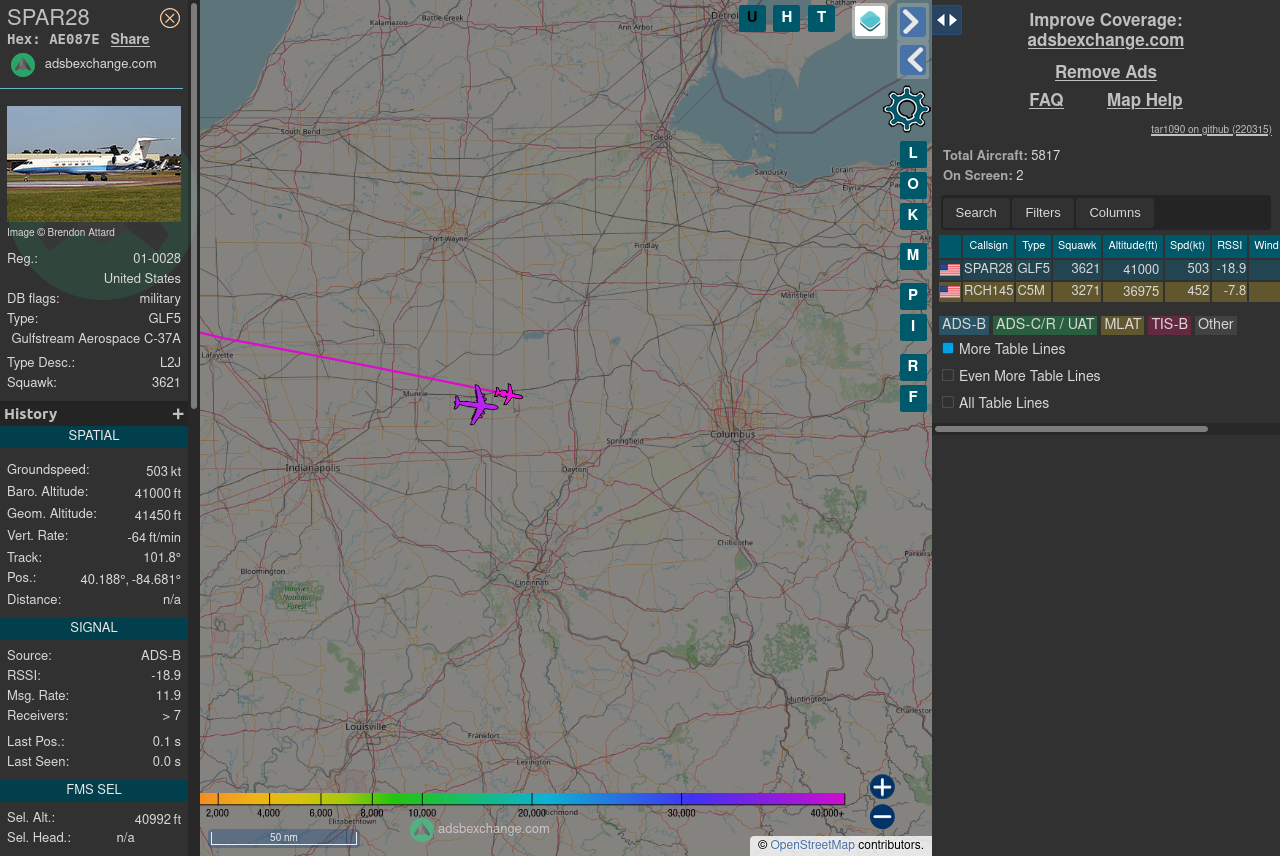
Task: Click the L map toggle button
Action: point(913,154)
